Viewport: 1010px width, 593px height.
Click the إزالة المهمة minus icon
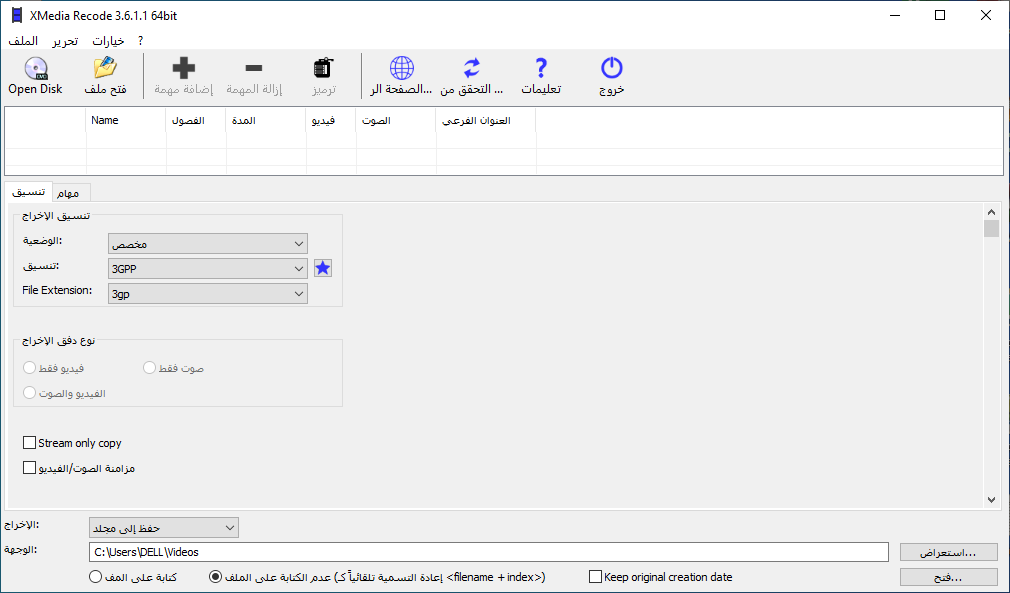(254, 68)
